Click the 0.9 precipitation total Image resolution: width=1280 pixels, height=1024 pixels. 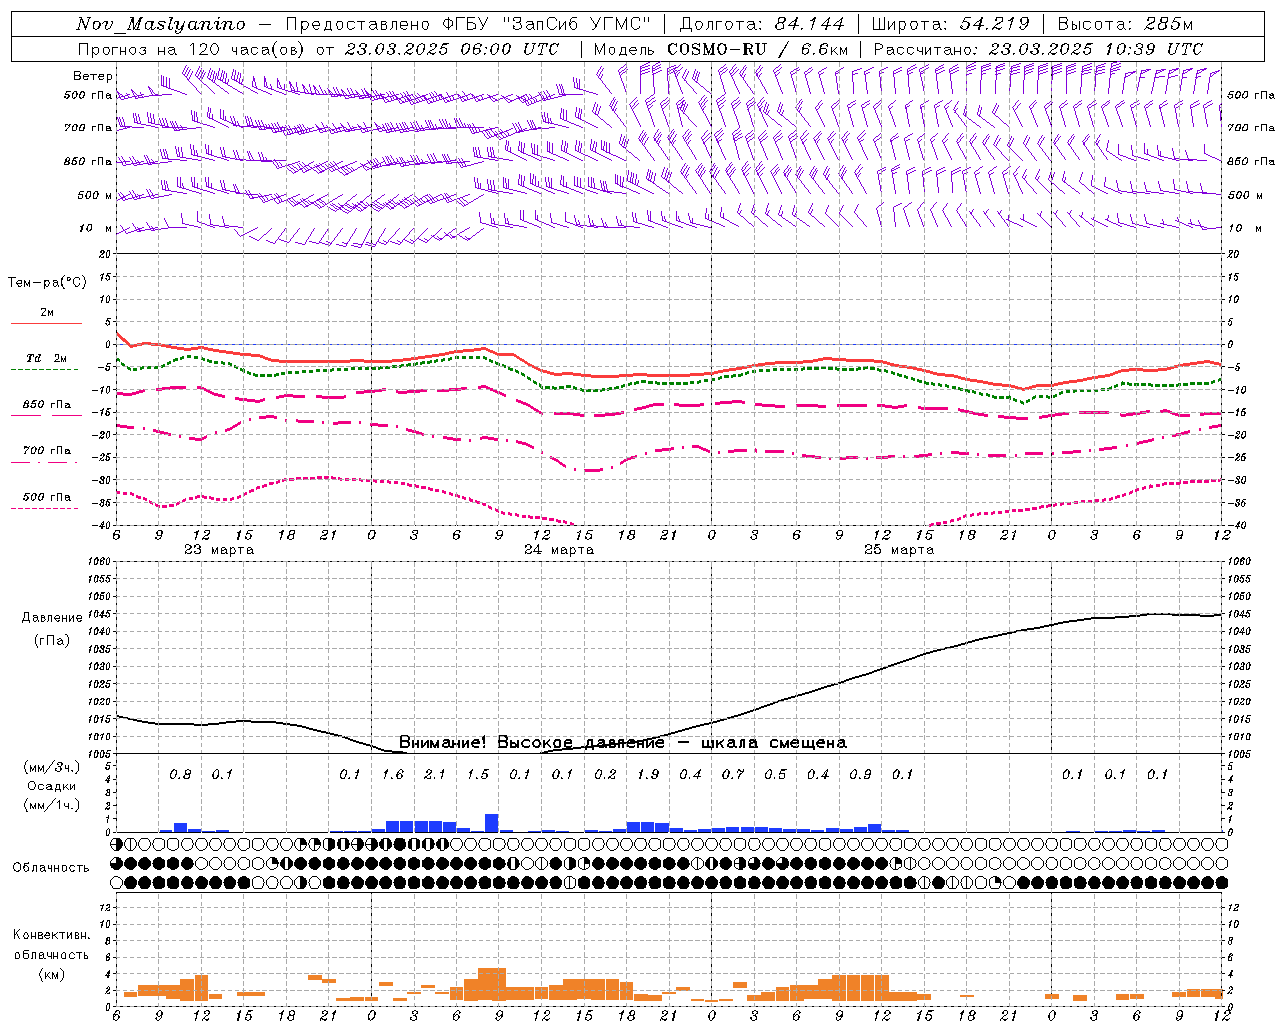pos(860,774)
